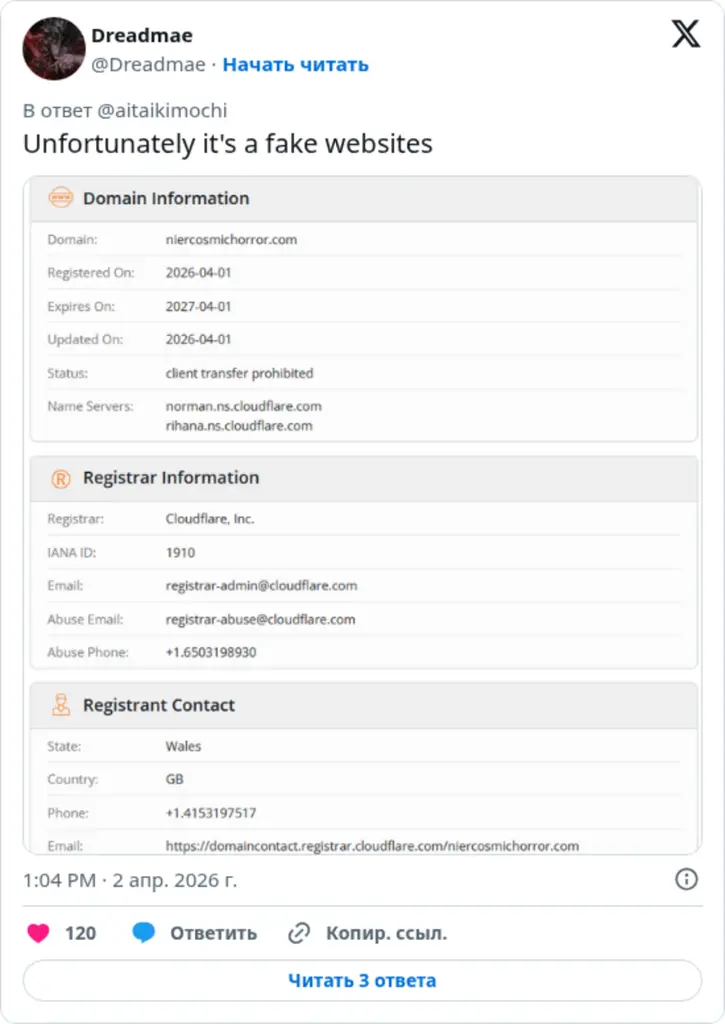
Task: Click the "Ответить" reply button
Action: 213,933
